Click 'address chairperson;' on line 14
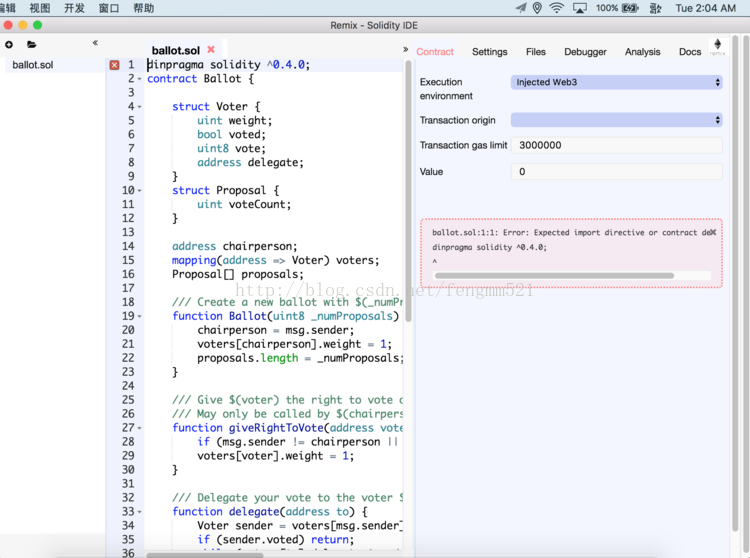Viewport: 750px width, 558px height. click(234, 246)
